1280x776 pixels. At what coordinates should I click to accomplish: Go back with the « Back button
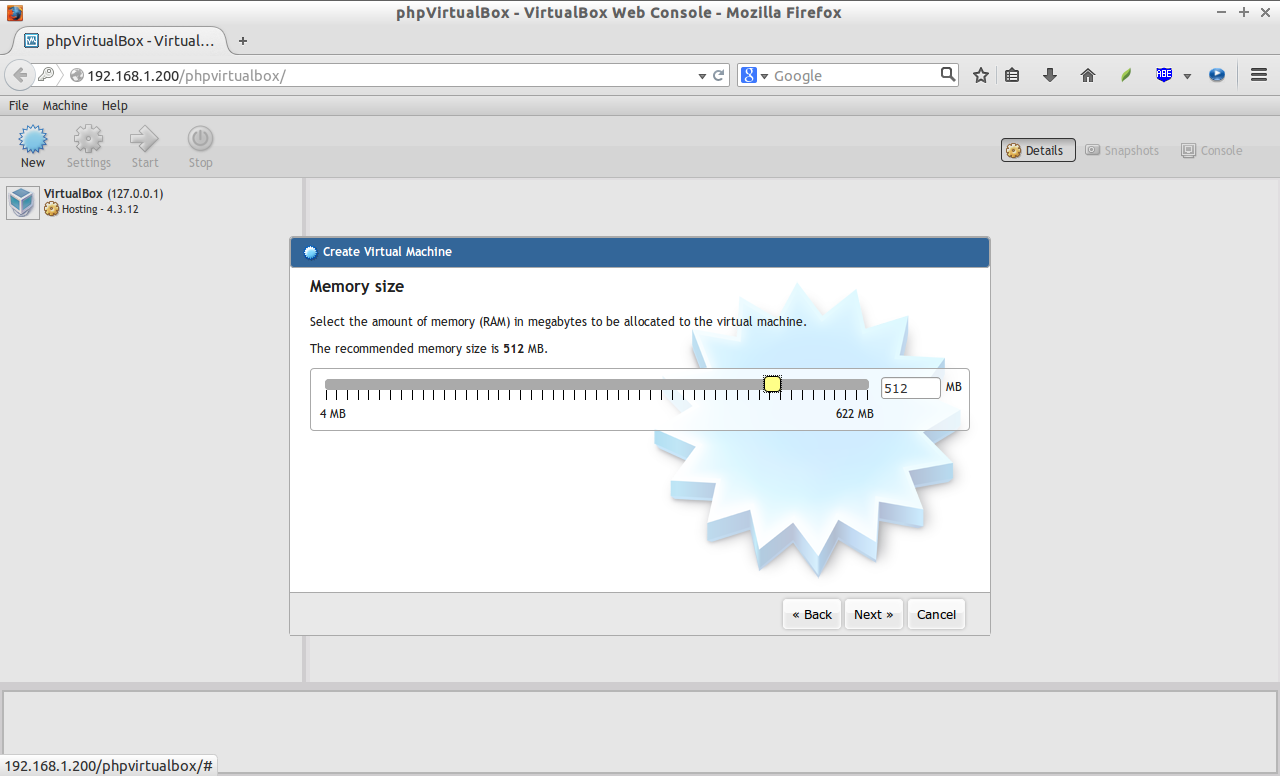(x=812, y=614)
